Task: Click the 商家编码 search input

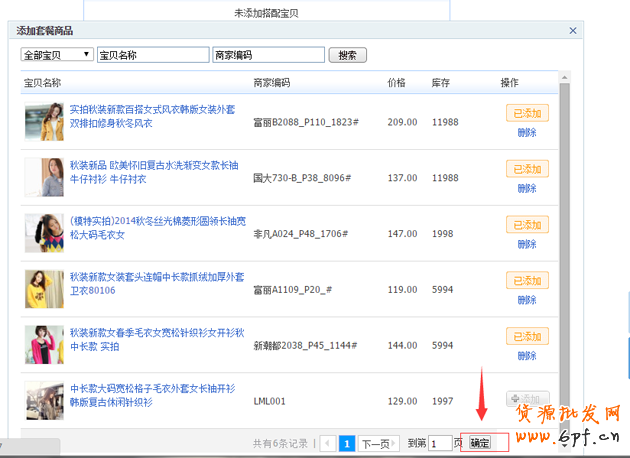Action: (x=267, y=55)
